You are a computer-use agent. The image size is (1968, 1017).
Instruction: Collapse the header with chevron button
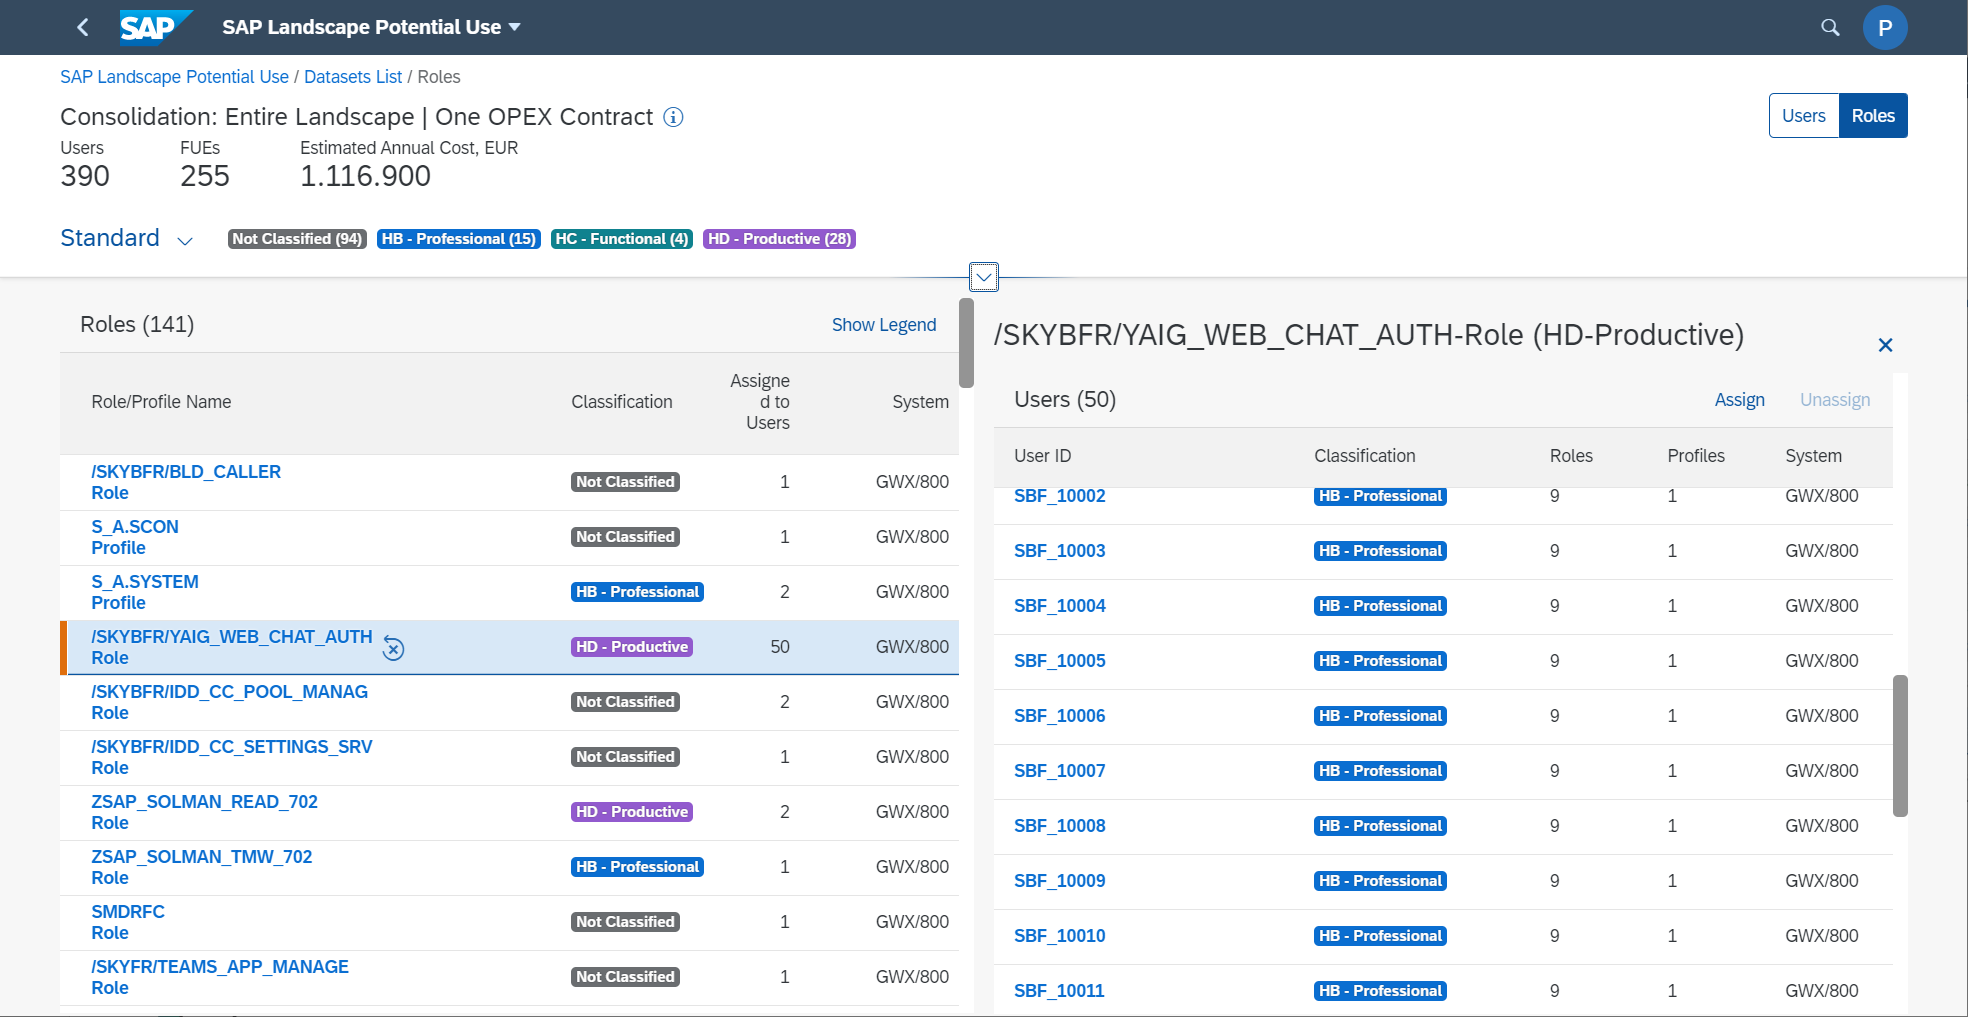click(x=984, y=277)
